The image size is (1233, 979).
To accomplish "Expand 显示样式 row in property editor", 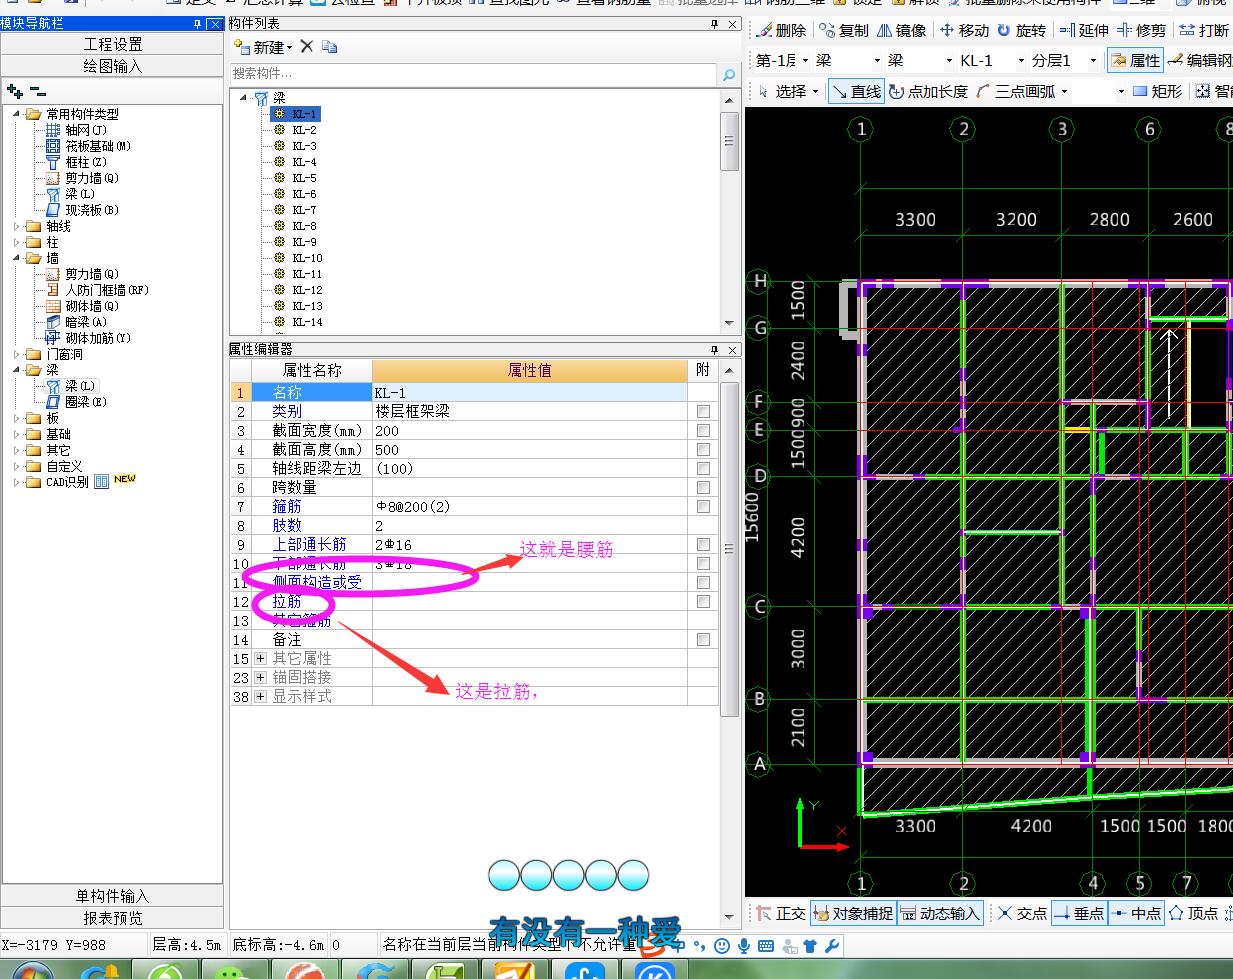I will click(x=261, y=696).
